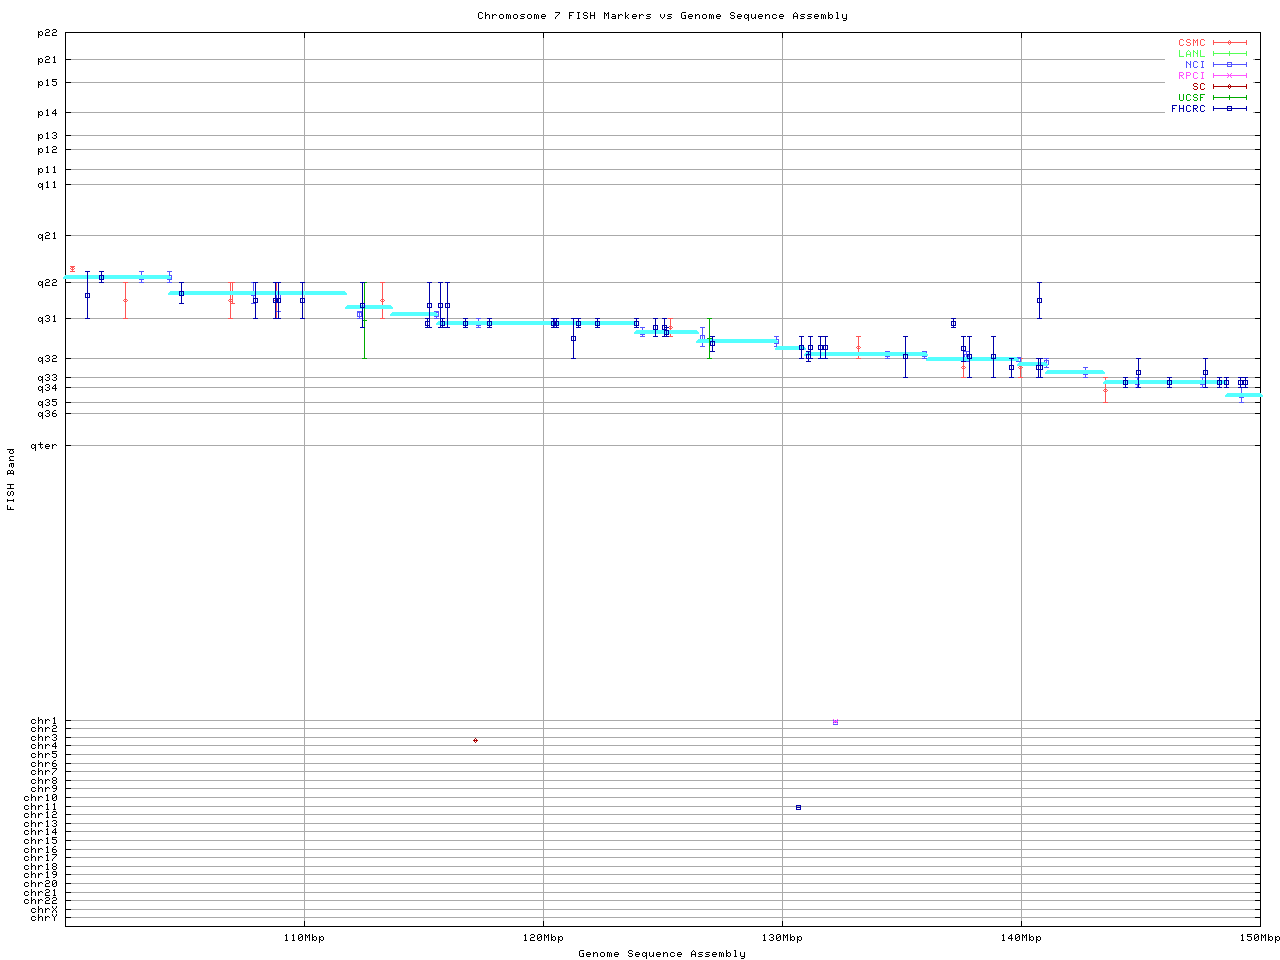Click the "Genome Sequence Assembly" x-axis title
Screen dimensions: 1280x960
(x=662, y=954)
